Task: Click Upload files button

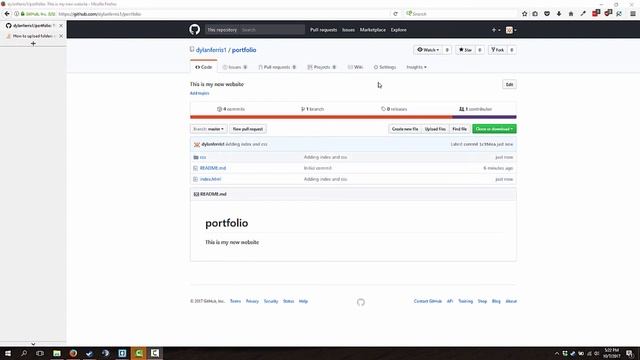Action: (x=435, y=129)
